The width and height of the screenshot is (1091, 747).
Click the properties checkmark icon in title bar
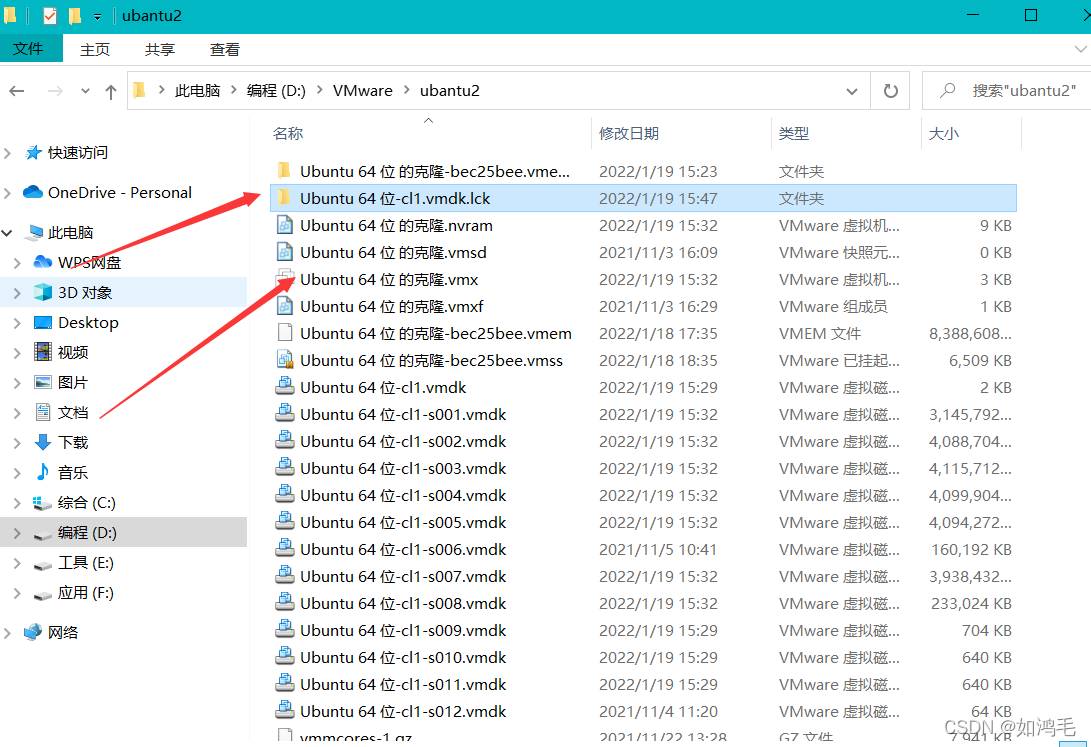pos(50,15)
